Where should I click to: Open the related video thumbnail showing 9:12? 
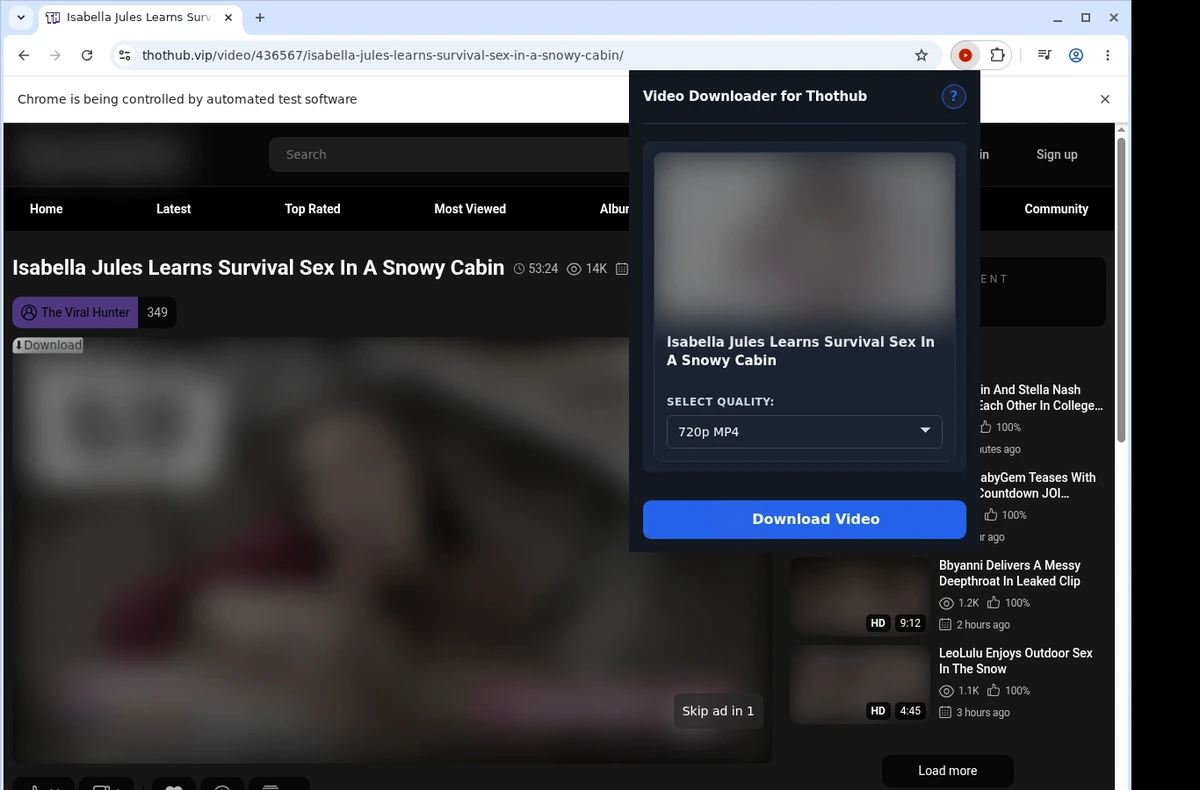click(860, 596)
